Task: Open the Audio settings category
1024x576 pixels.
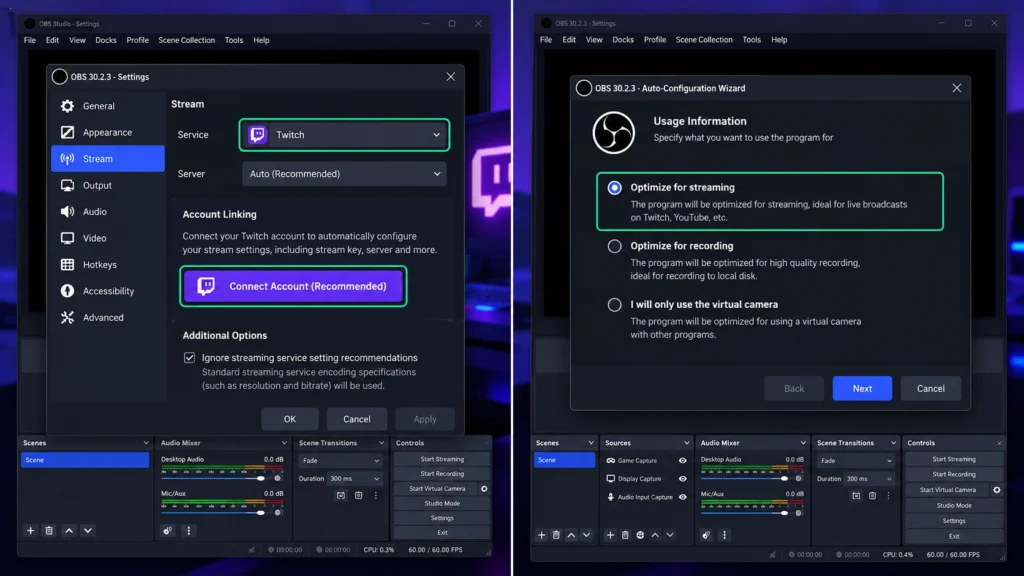Action: coord(108,212)
